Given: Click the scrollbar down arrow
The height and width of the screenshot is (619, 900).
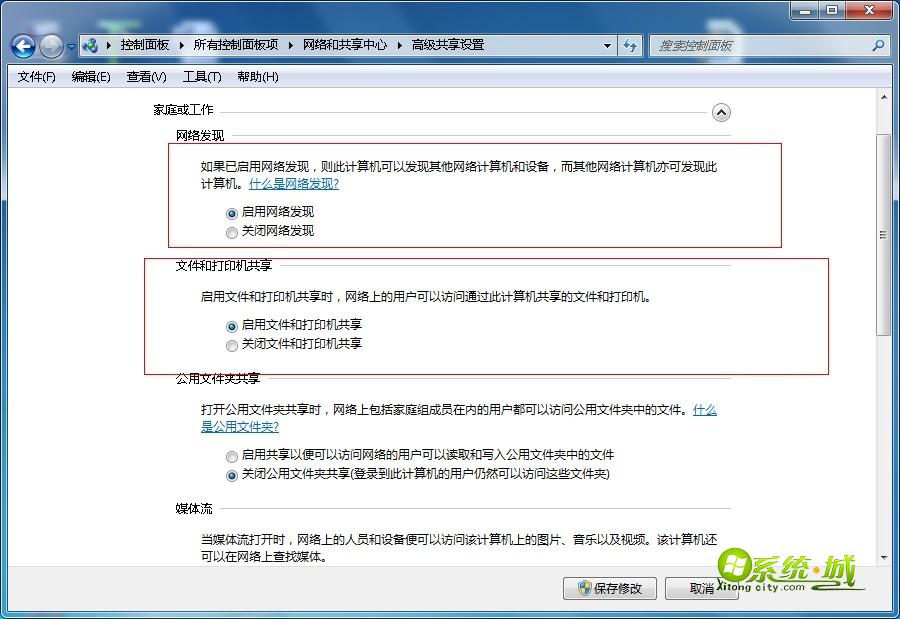Looking at the screenshot, I should [x=883, y=558].
